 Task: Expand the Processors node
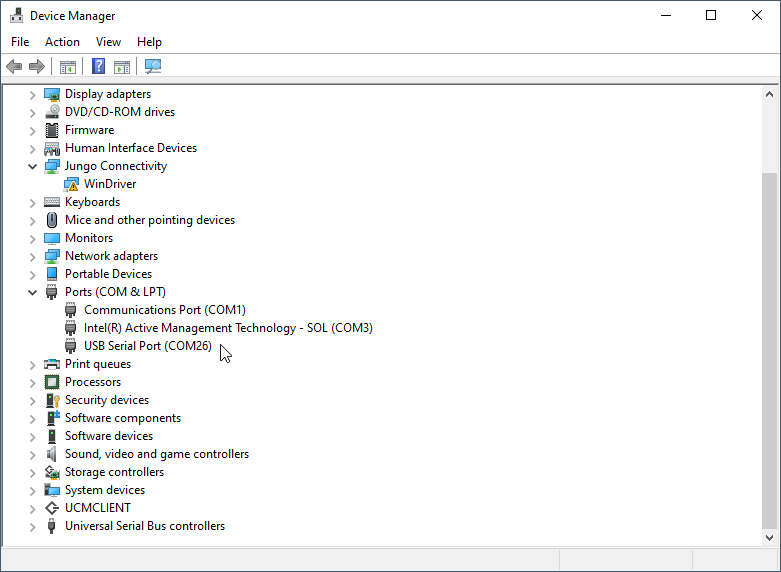pos(32,383)
